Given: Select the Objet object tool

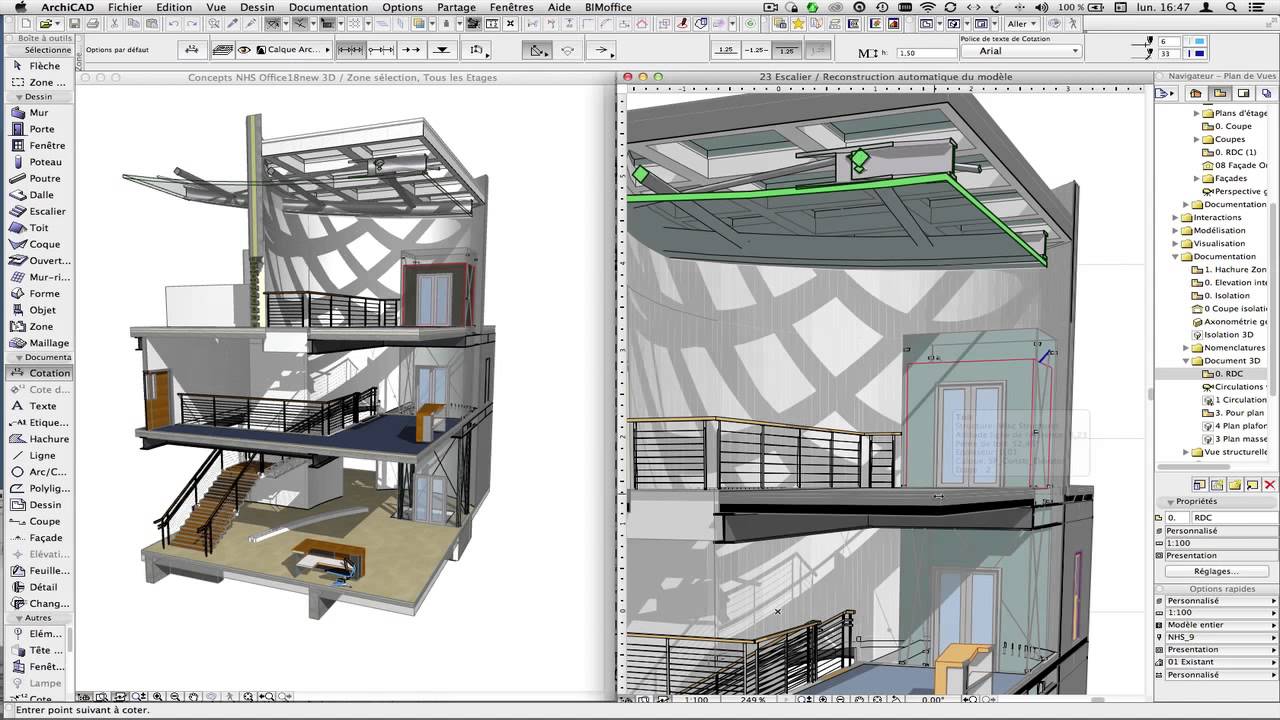Looking at the screenshot, I should pos(37,310).
